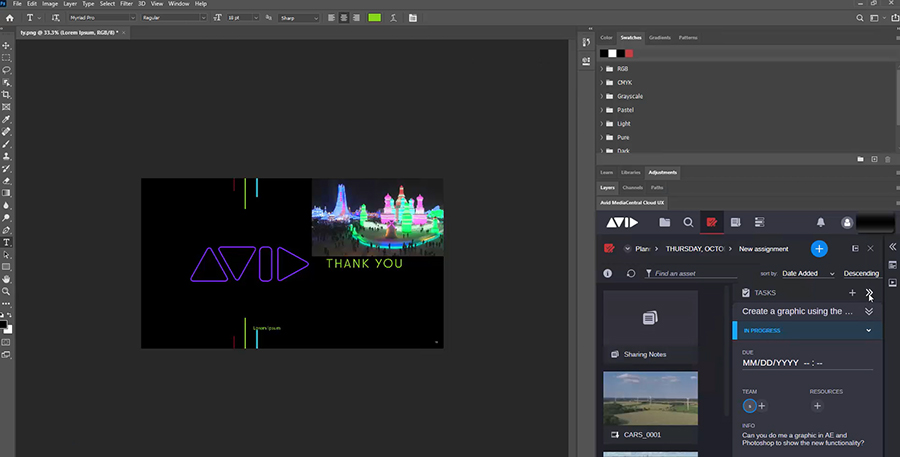Viewport: 900px width, 457px height.
Task: Open the red Avid assignments app icon
Action: pos(712,222)
